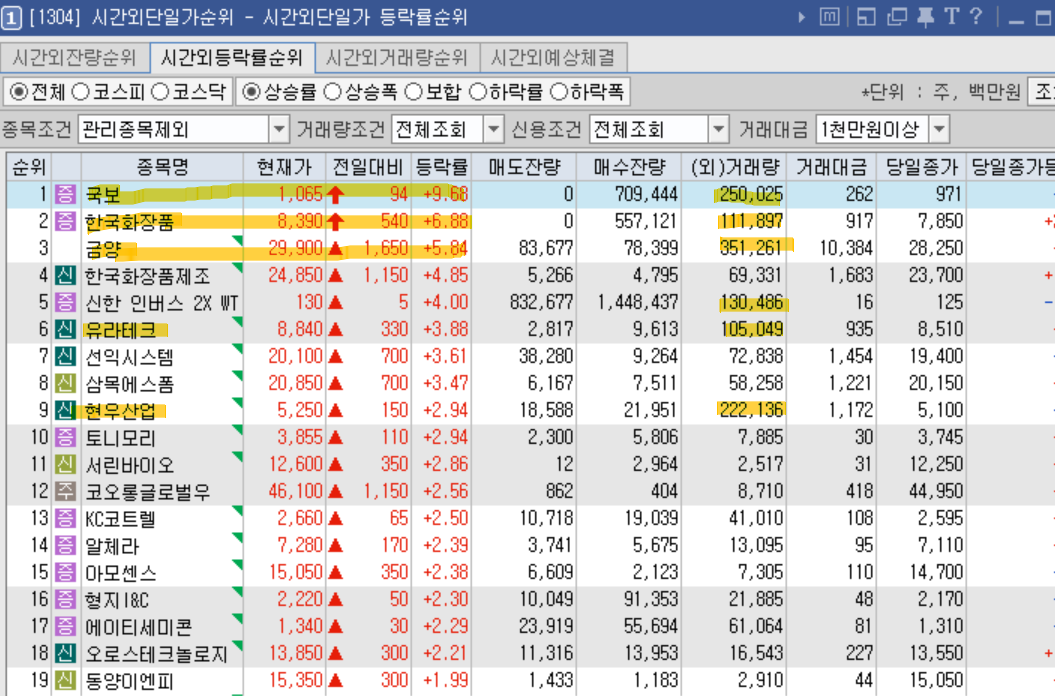This screenshot has height=696, width=1055.
Task: Select the 코스피 radio button
Action: (x=80, y=92)
